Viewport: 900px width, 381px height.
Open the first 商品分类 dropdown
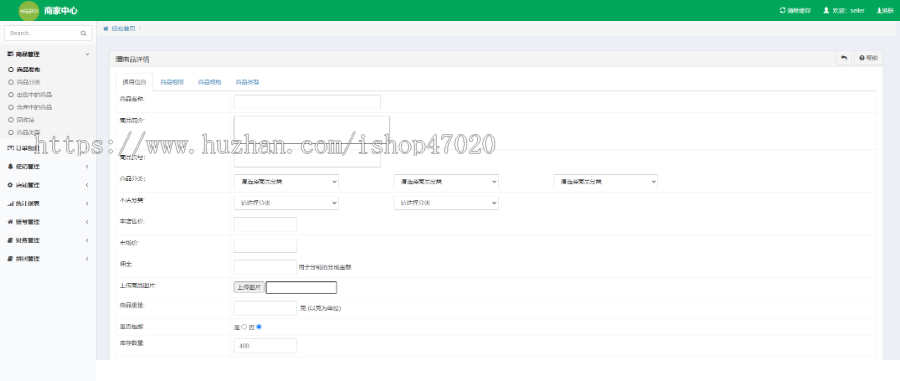[x=286, y=181]
